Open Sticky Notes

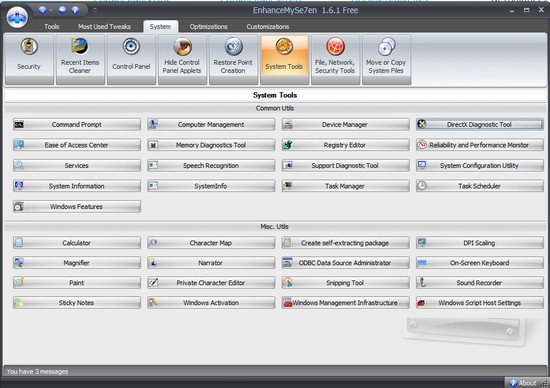77,303
